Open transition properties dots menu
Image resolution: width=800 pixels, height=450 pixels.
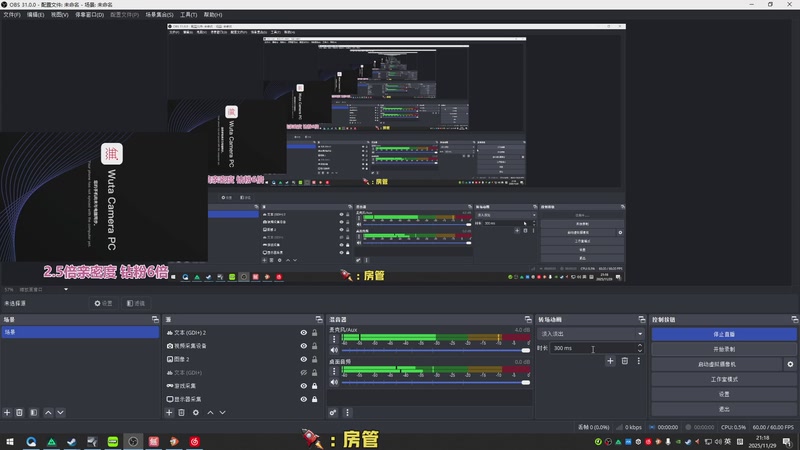pos(638,361)
